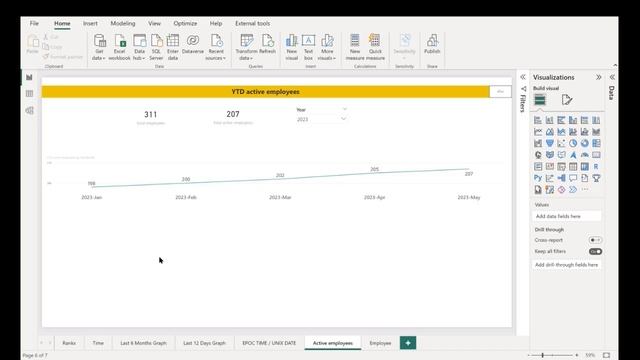
Task: Choose the Treemap visual
Action: tap(596, 143)
